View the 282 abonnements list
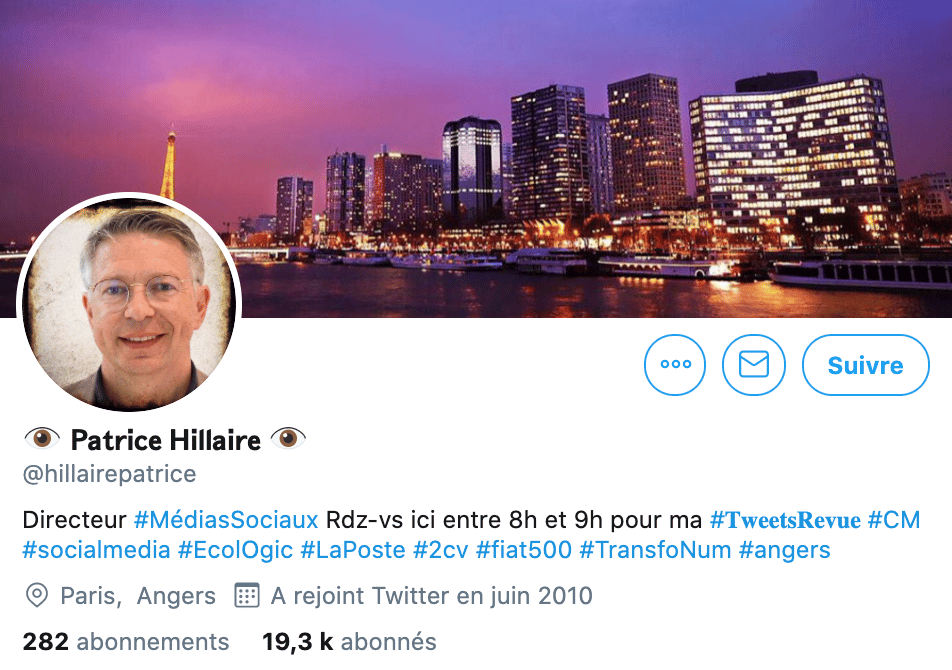This screenshot has width=952, height=670. (x=126, y=641)
